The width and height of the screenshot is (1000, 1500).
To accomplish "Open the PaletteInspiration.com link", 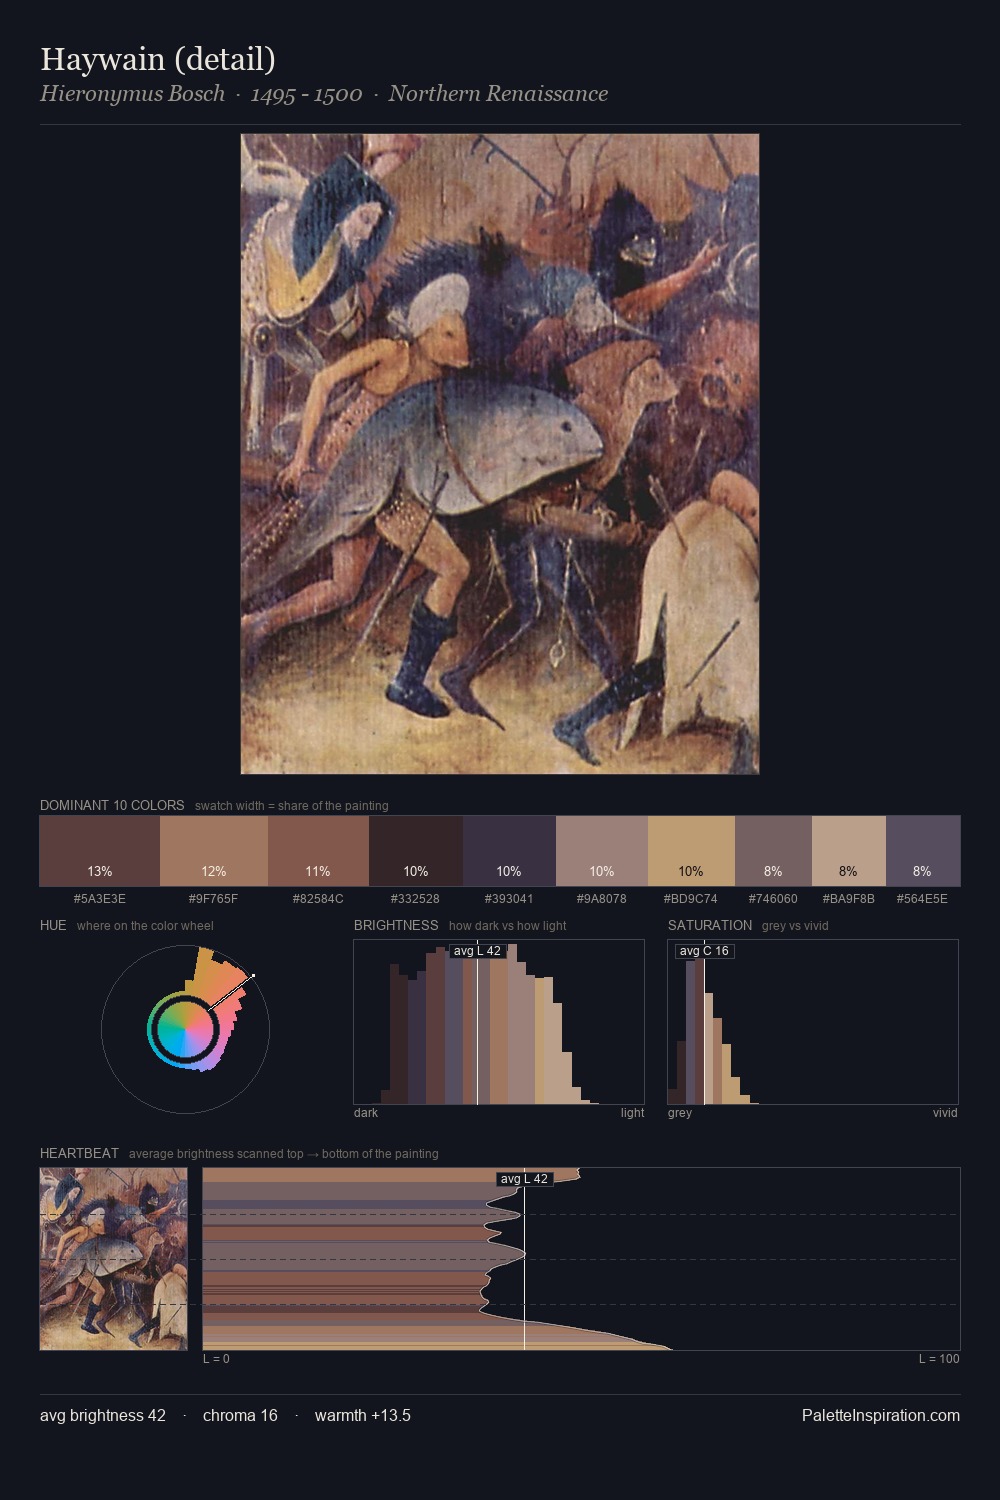I will point(881,1415).
